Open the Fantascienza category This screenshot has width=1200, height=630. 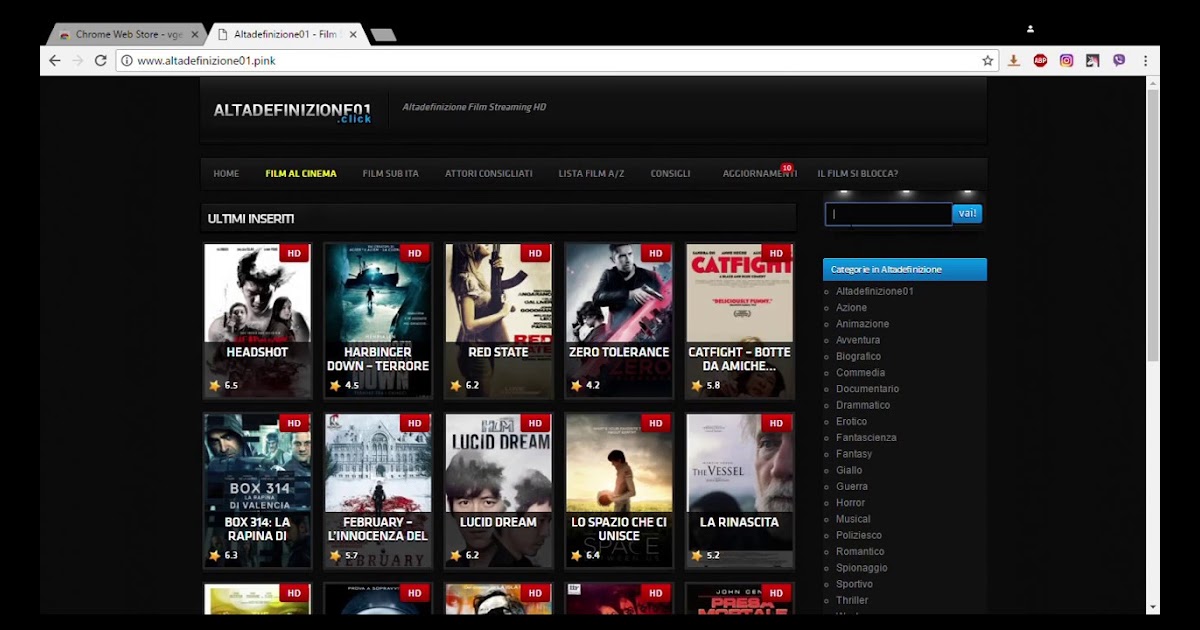pos(866,438)
